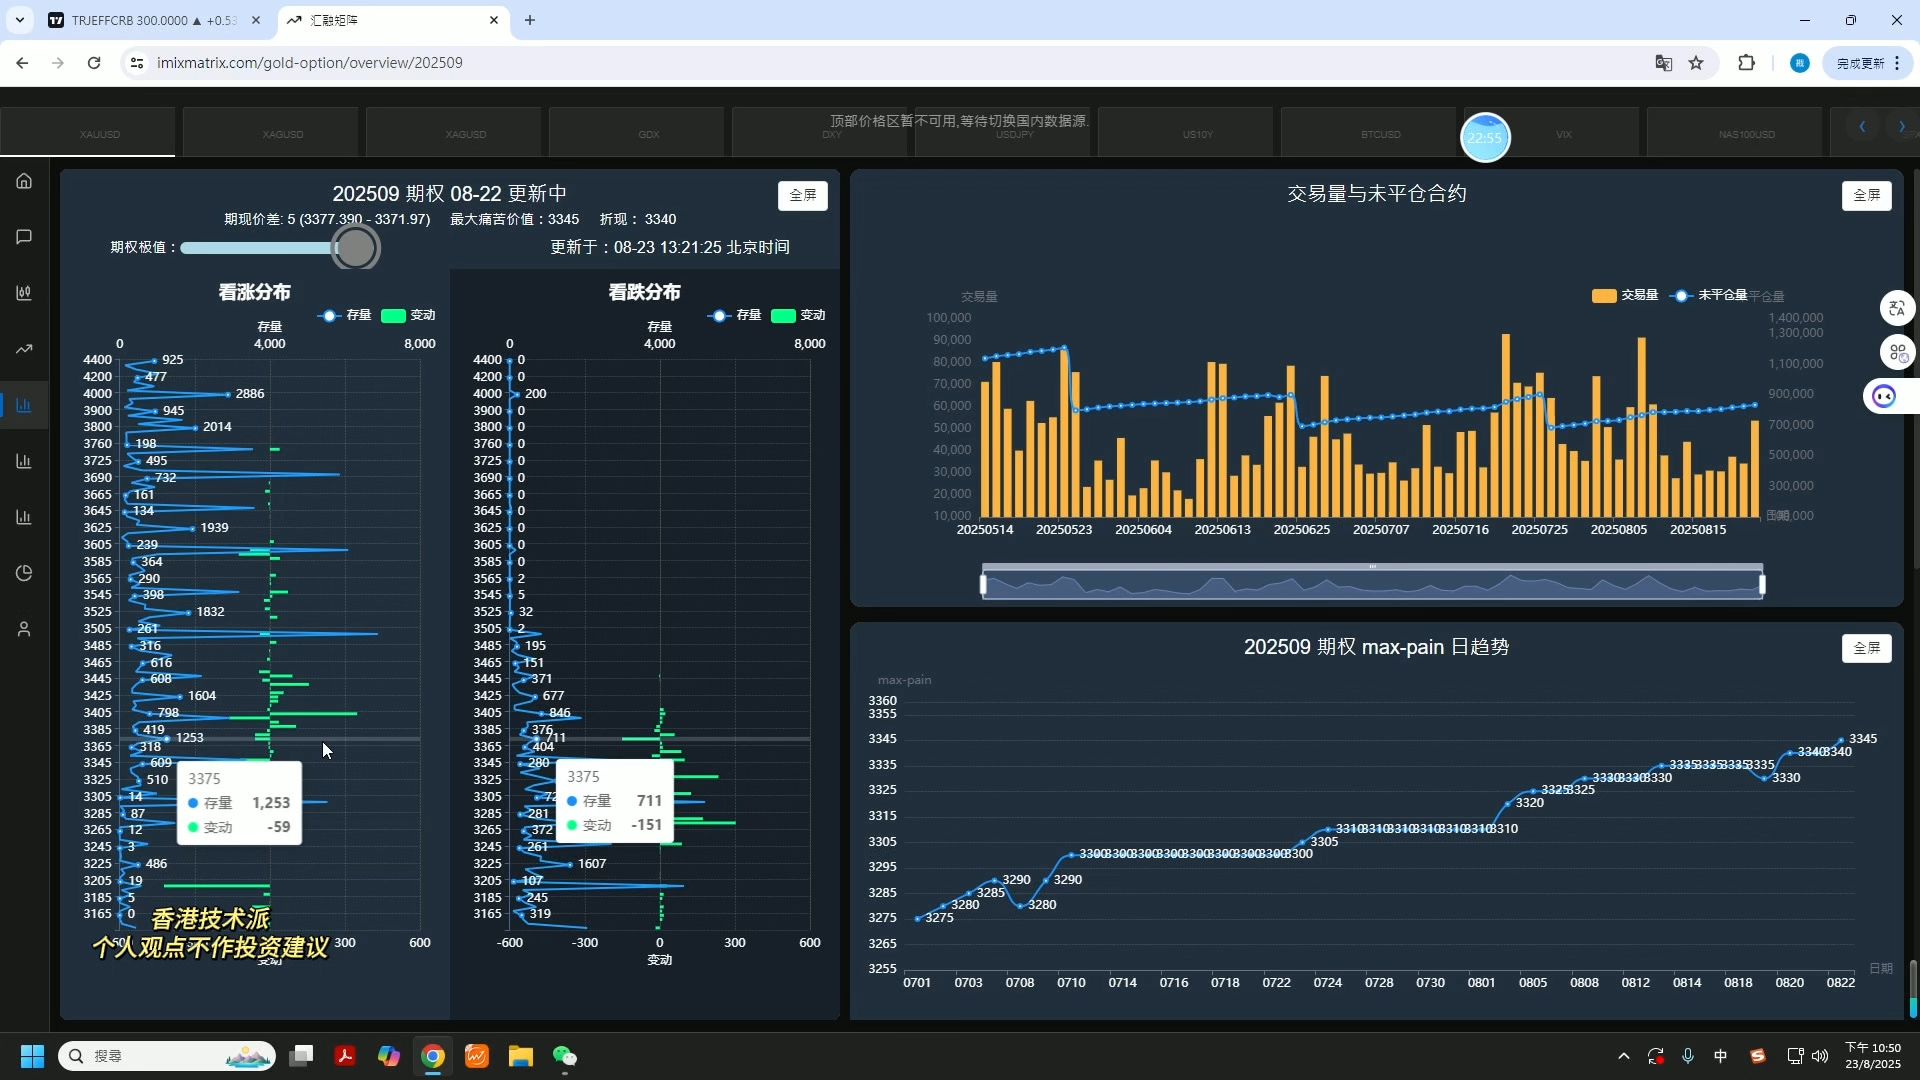Click the browser back arrow
This screenshot has width=1920, height=1080.
[22, 63]
